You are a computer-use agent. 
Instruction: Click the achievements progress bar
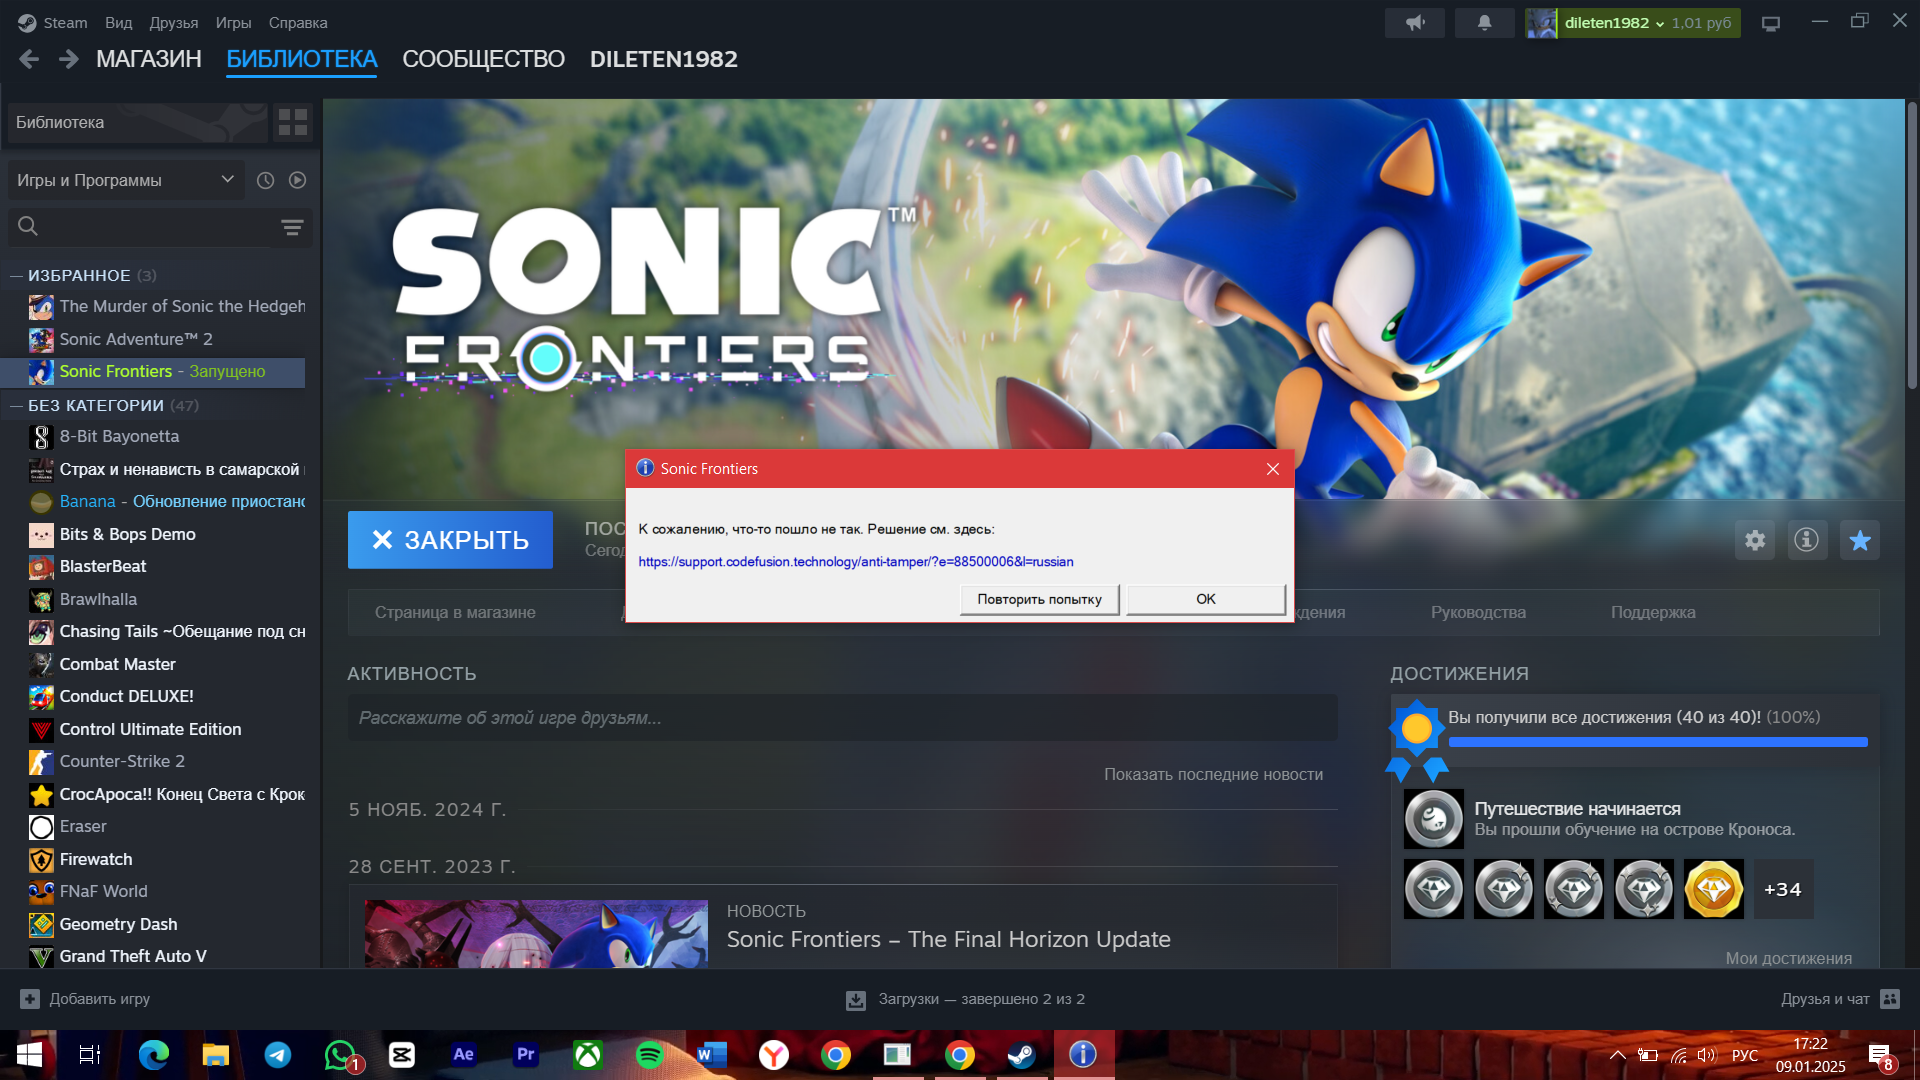pyautogui.click(x=1657, y=742)
